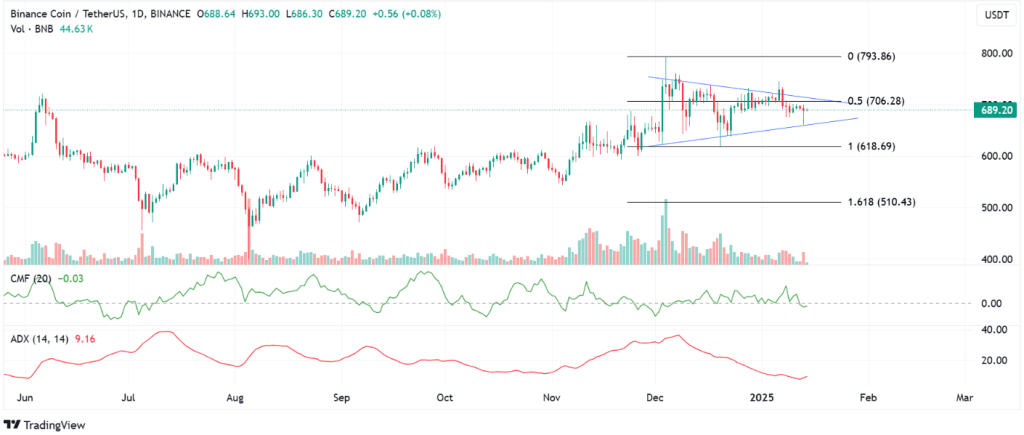Click the Fibonacci 0 (793.86) level label
The image size is (1024, 435).
click(x=871, y=56)
